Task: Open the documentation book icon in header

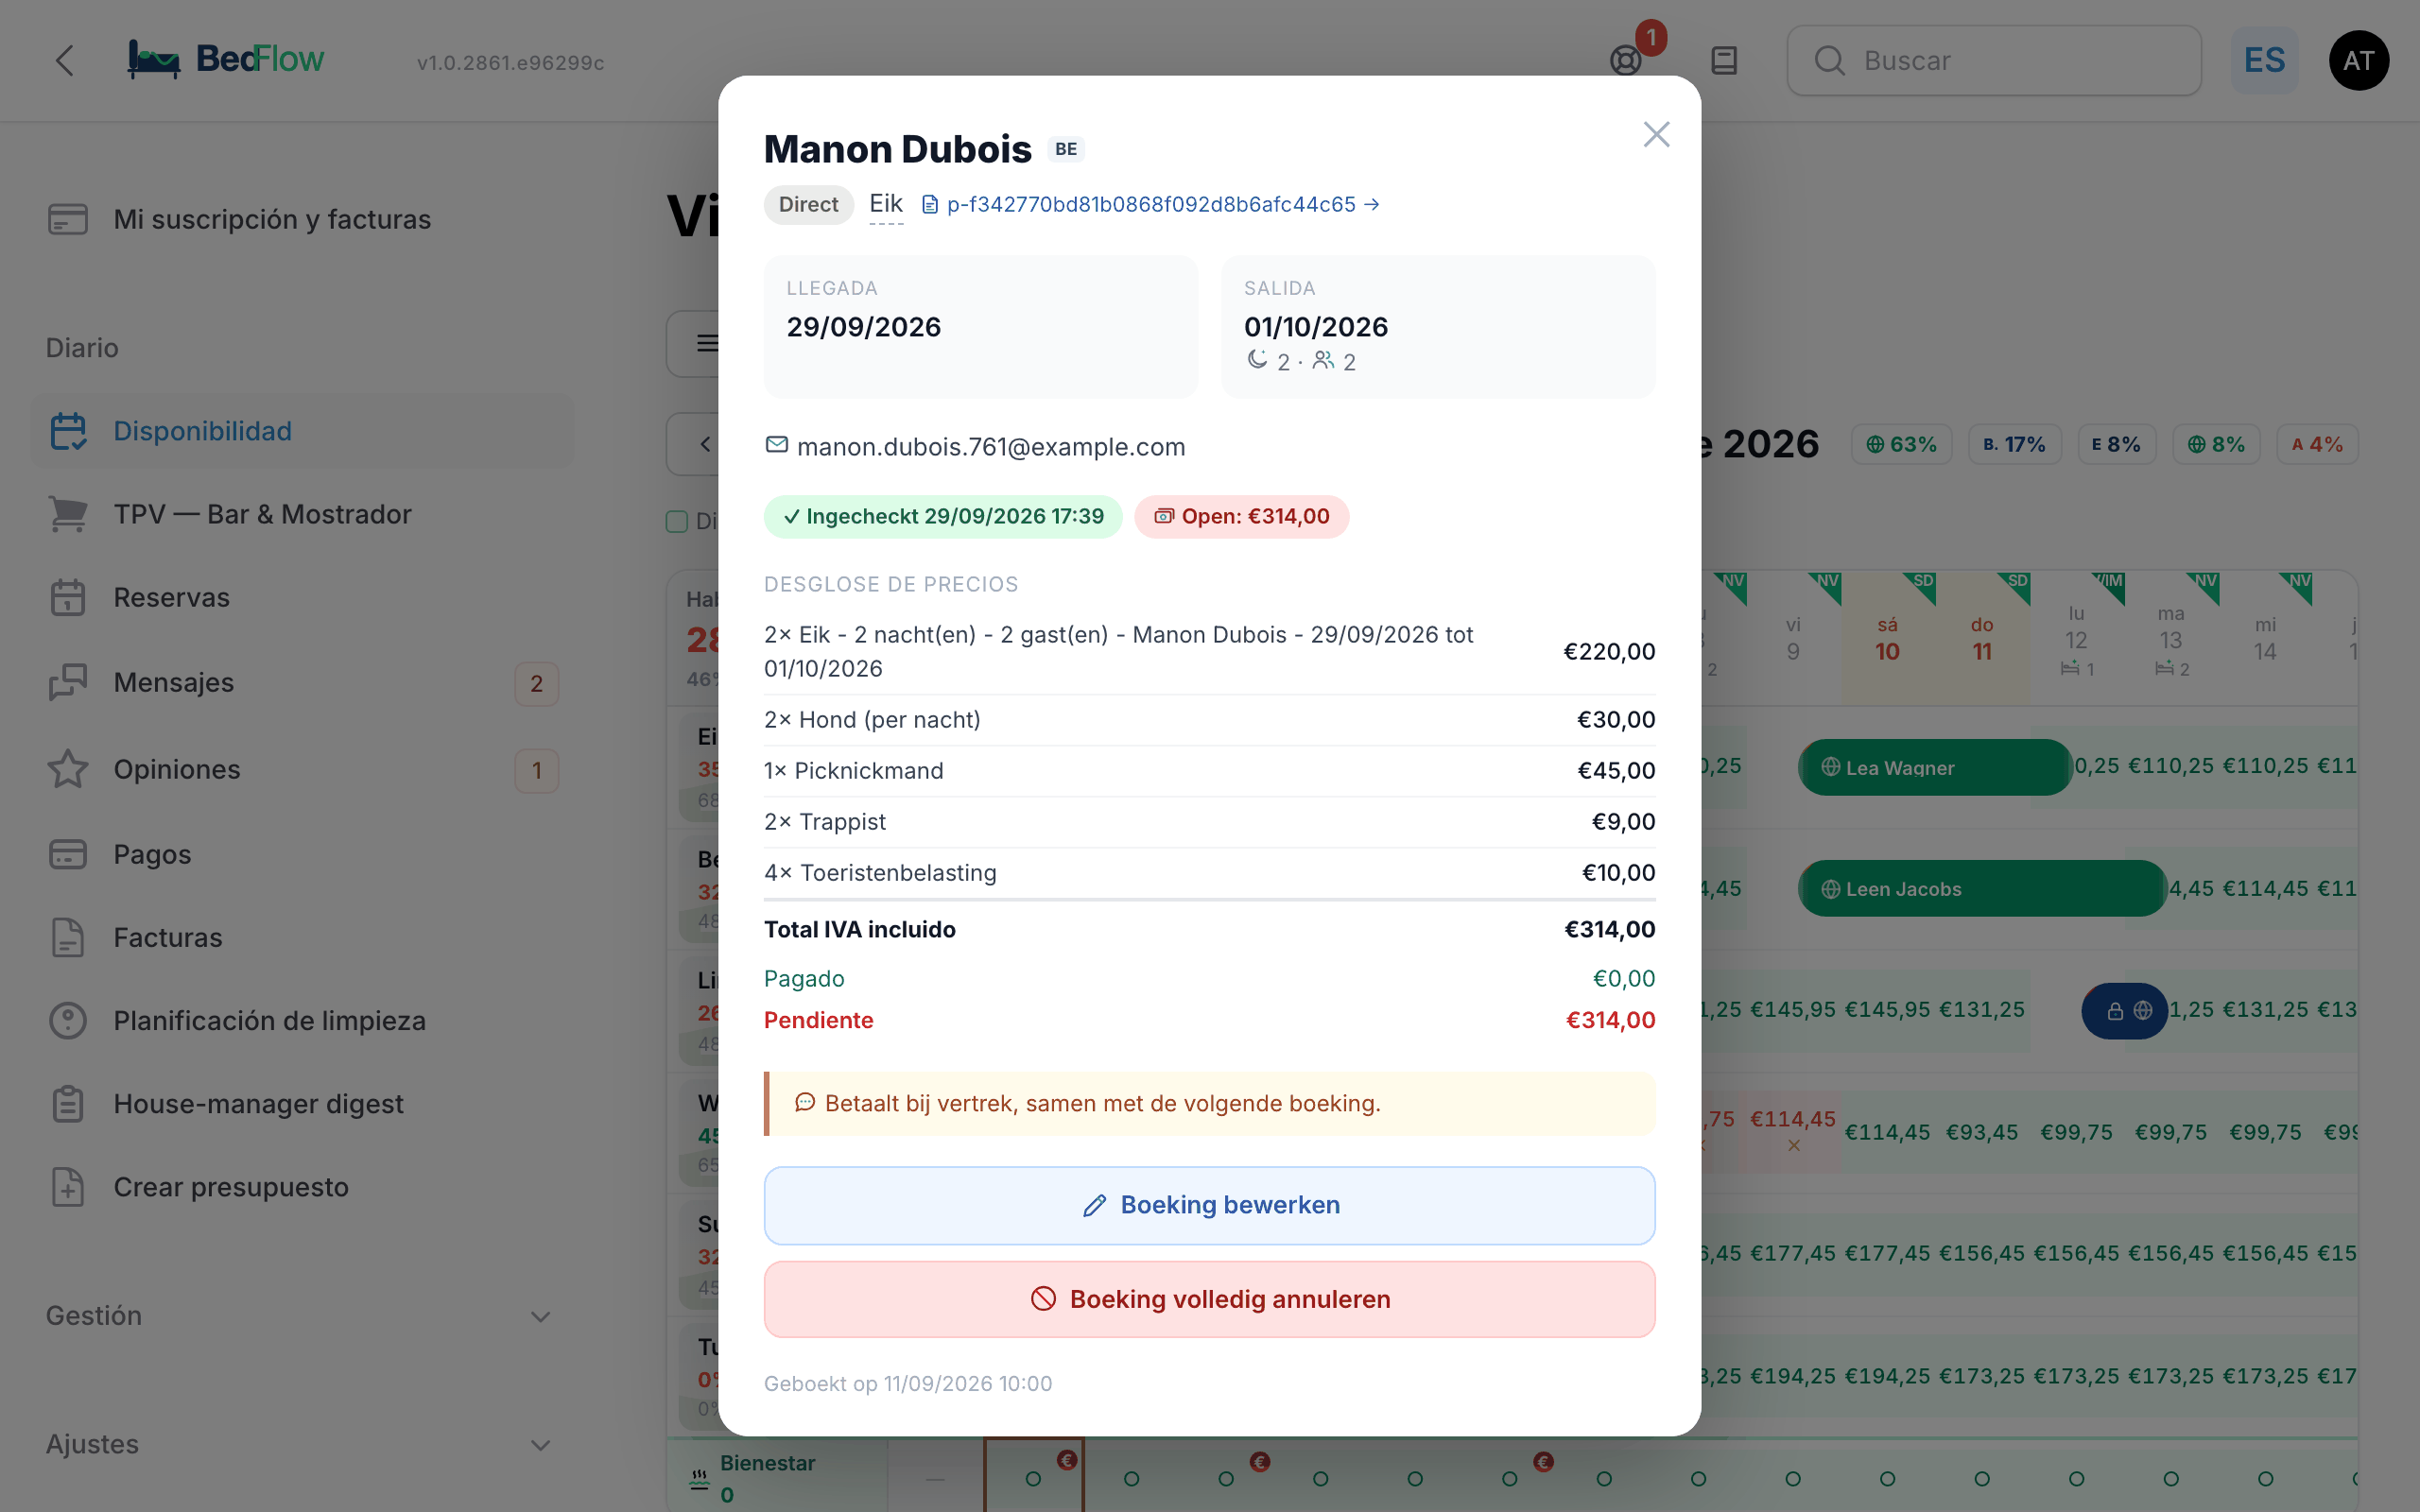Action: click(1724, 60)
